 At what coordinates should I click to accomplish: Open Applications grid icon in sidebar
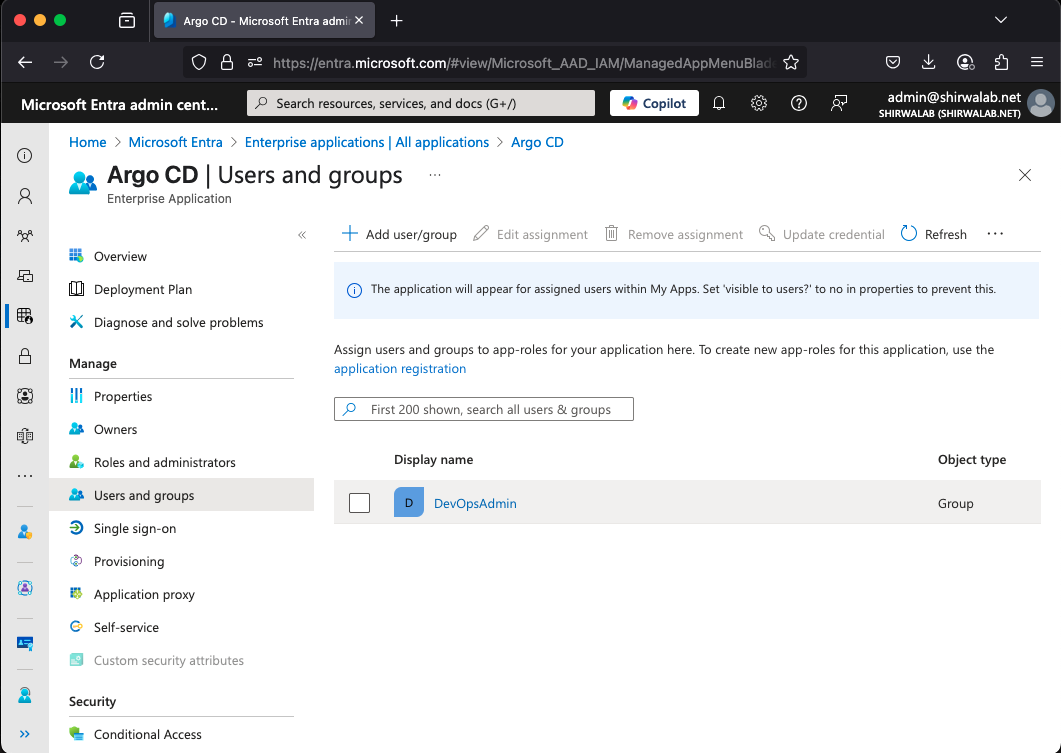pyautogui.click(x=25, y=316)
